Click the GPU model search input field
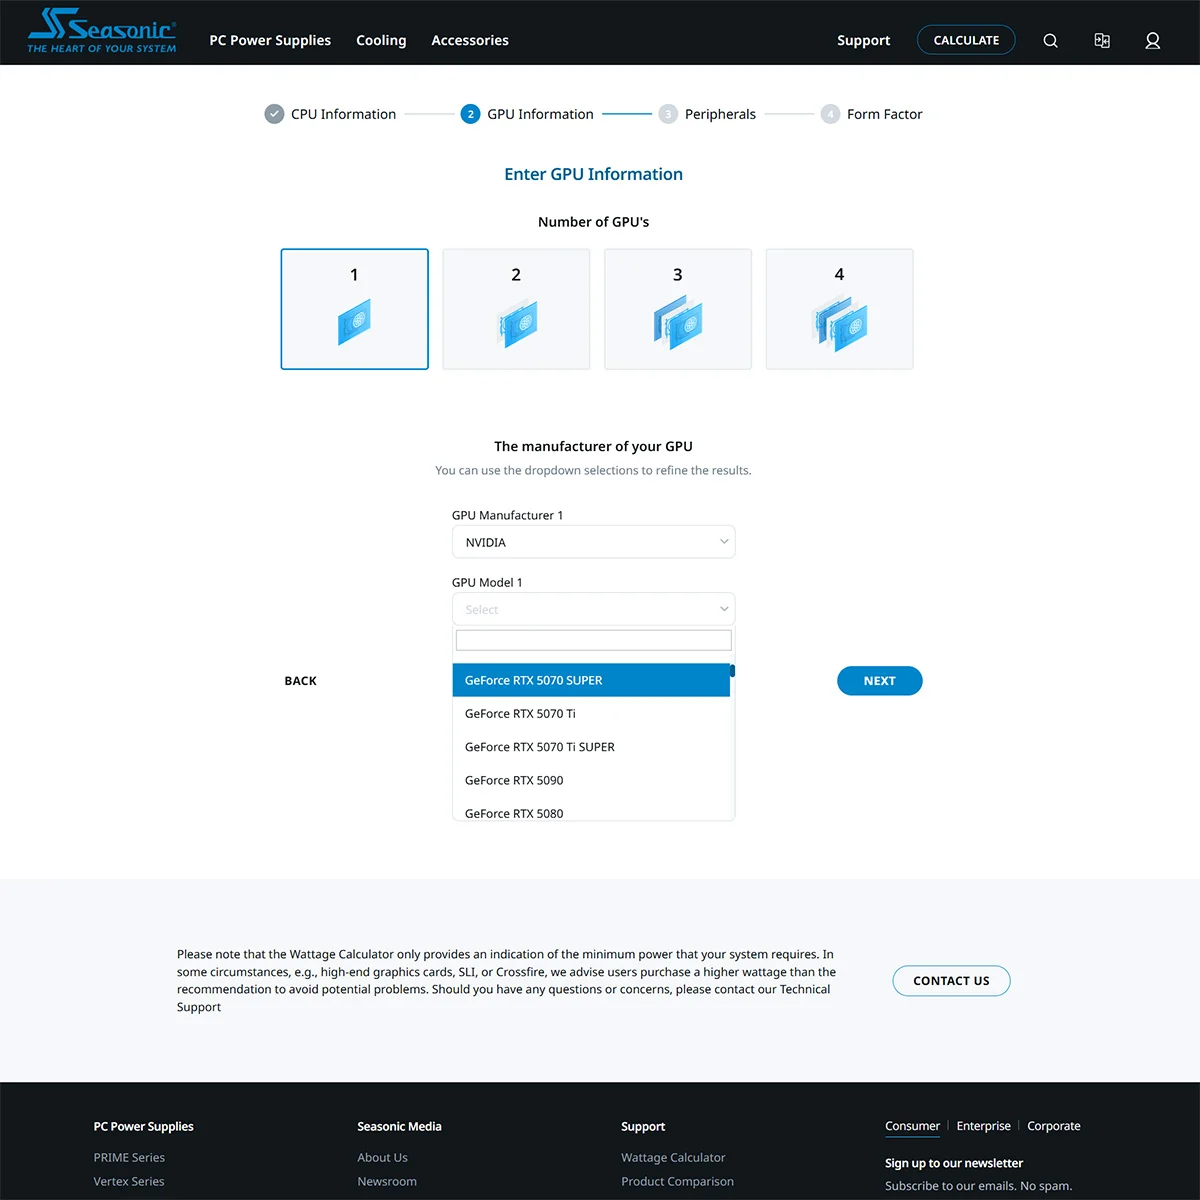 (x=593, y=639)
